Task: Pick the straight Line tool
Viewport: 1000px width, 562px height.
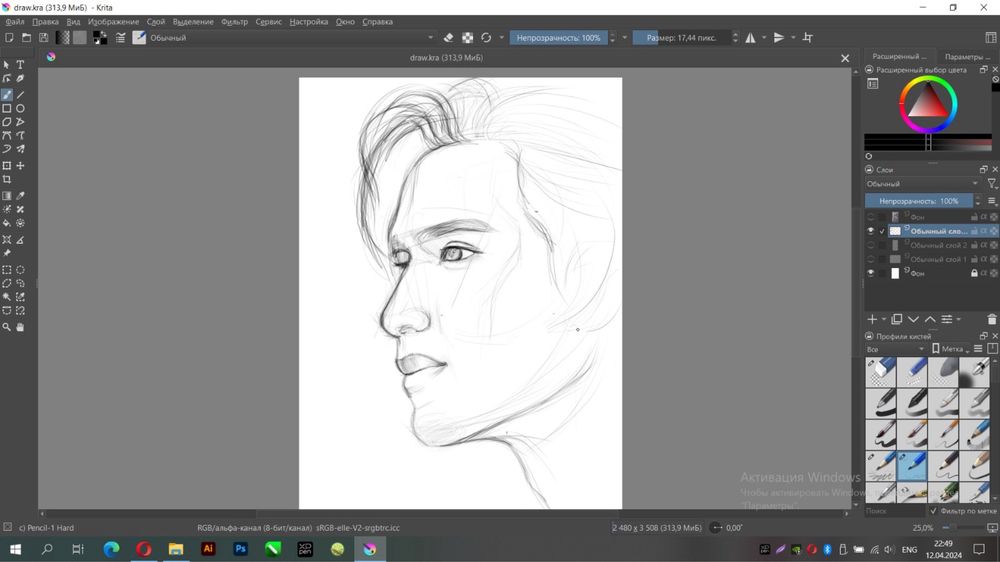Action: pos(20,94)
